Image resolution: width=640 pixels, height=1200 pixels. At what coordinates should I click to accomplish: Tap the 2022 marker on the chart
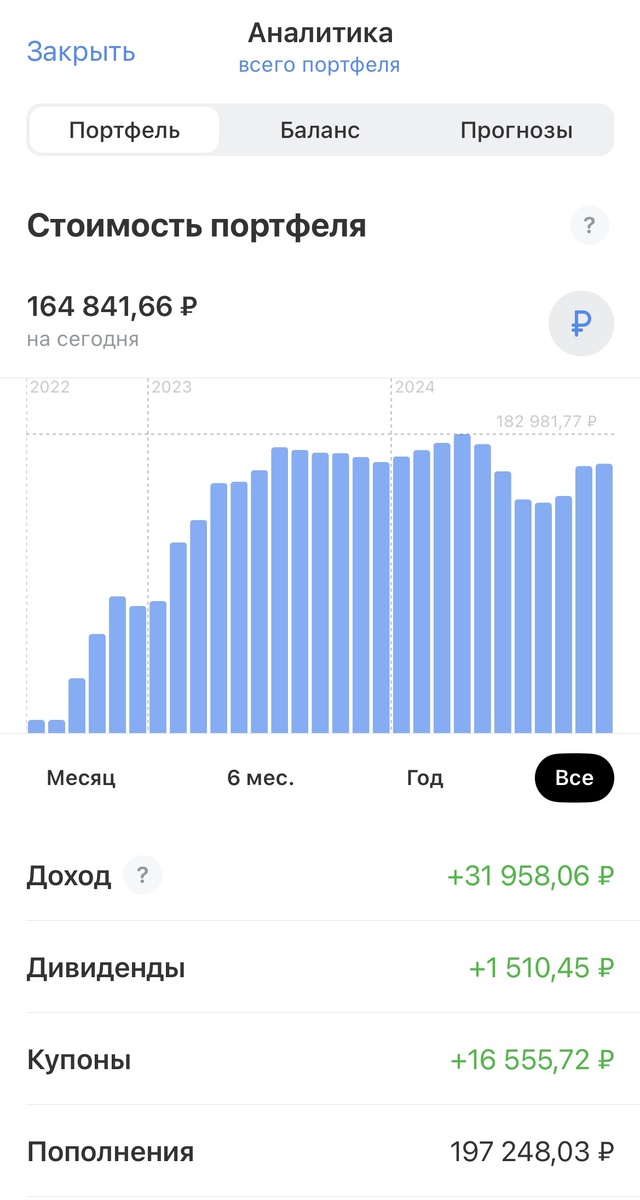tap(50, 387)
